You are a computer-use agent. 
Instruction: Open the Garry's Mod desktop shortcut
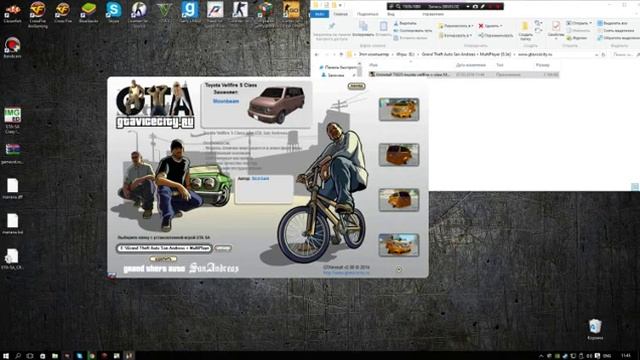(190, 10)
